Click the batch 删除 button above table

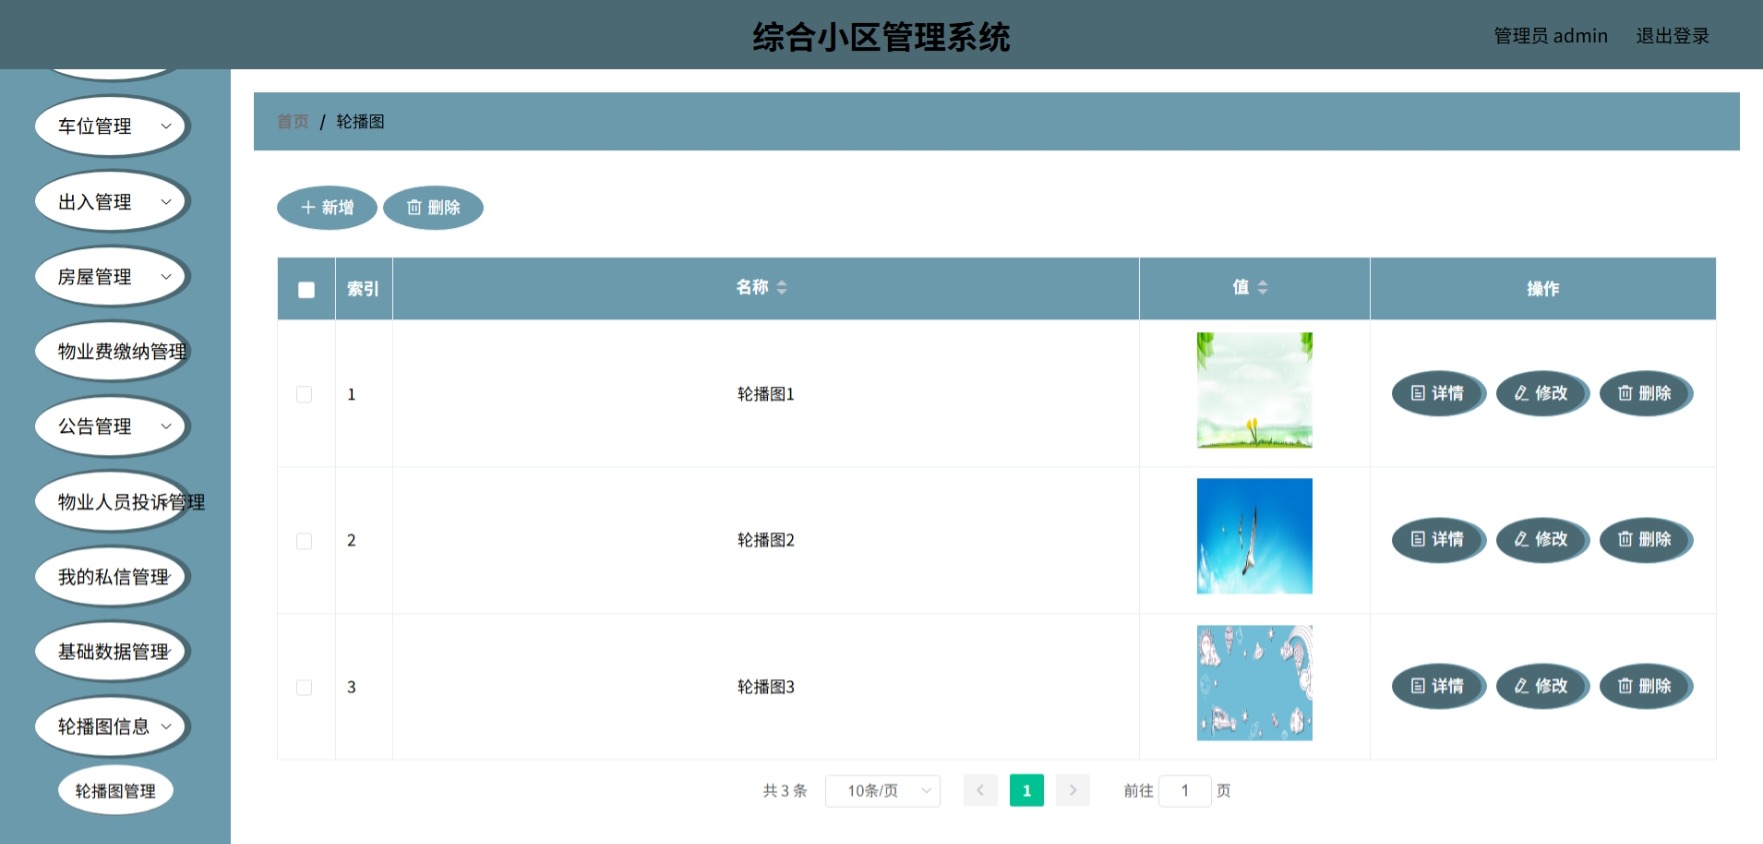tap(433, 208)
